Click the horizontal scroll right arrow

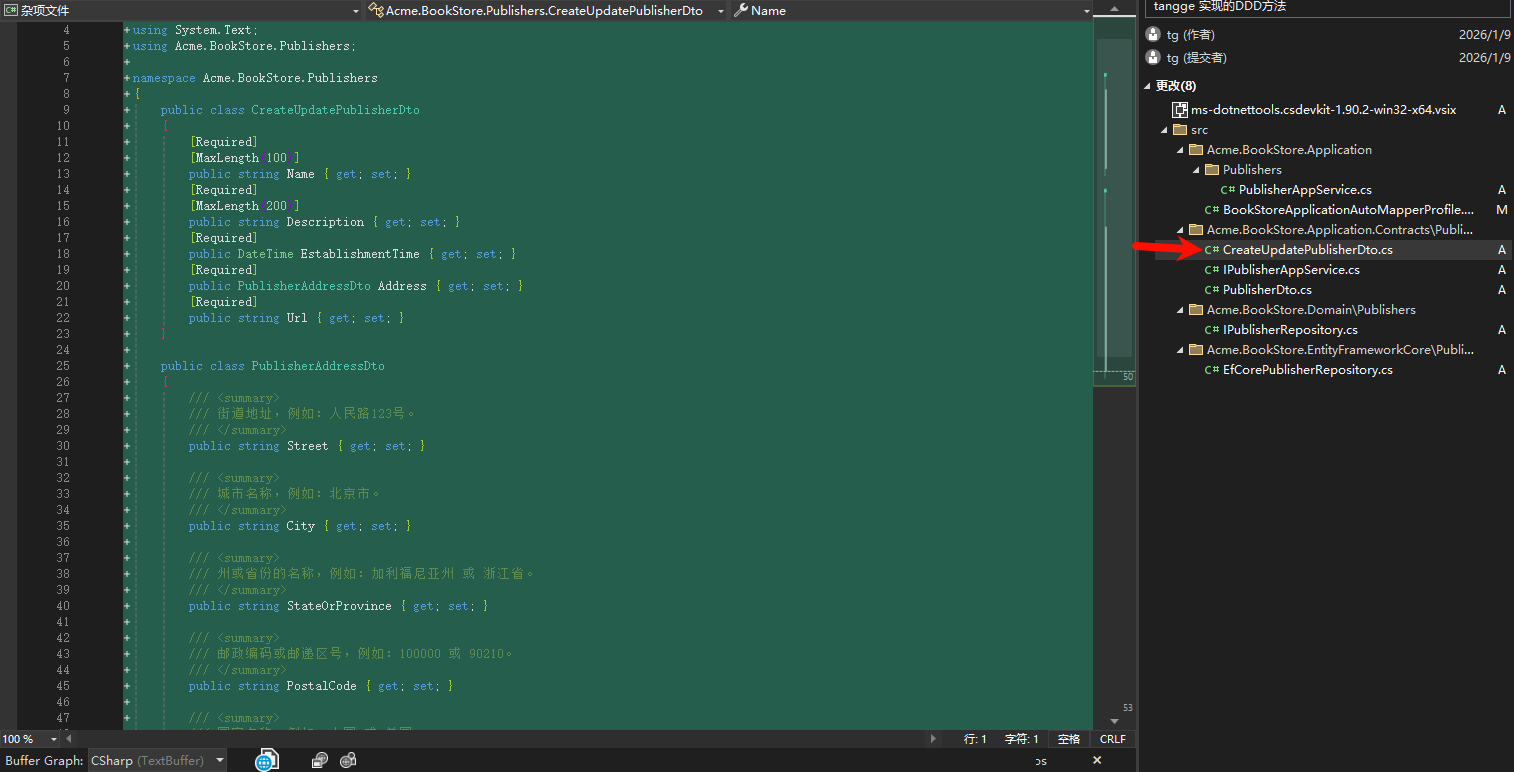coord(933,739)
